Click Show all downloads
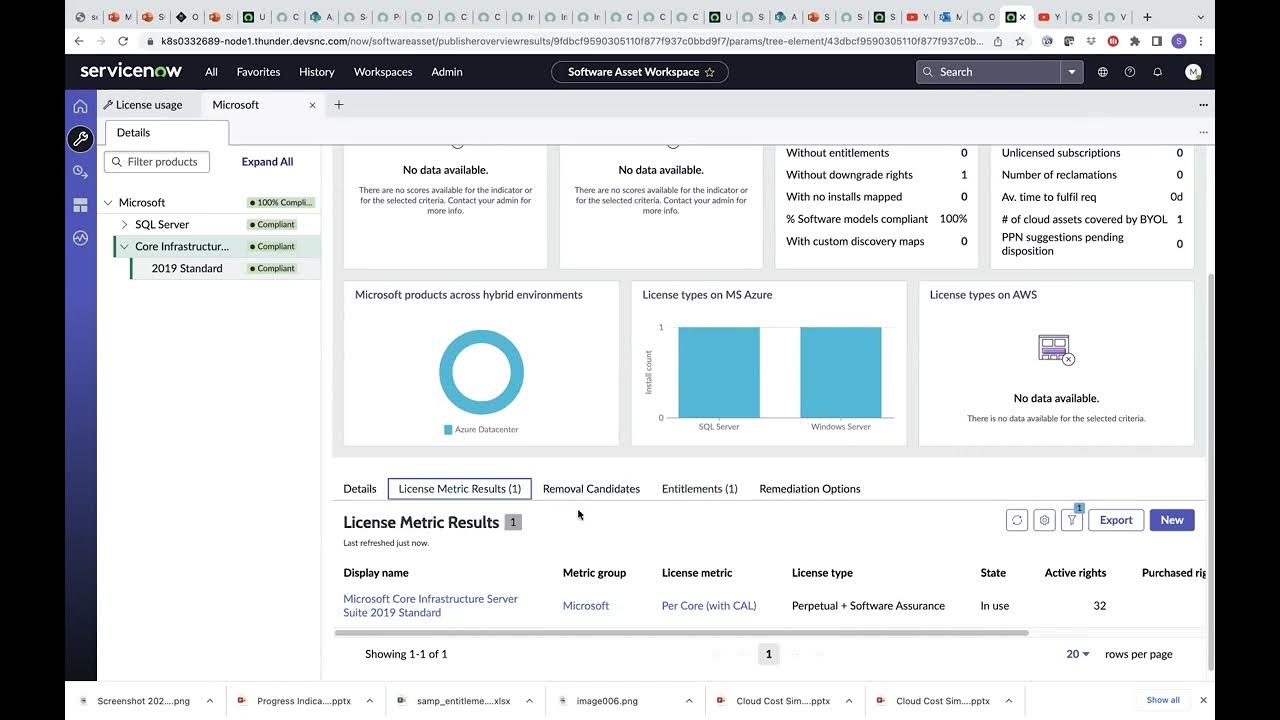Viewport: 1280px width, 720px height. coord(1163,701)
